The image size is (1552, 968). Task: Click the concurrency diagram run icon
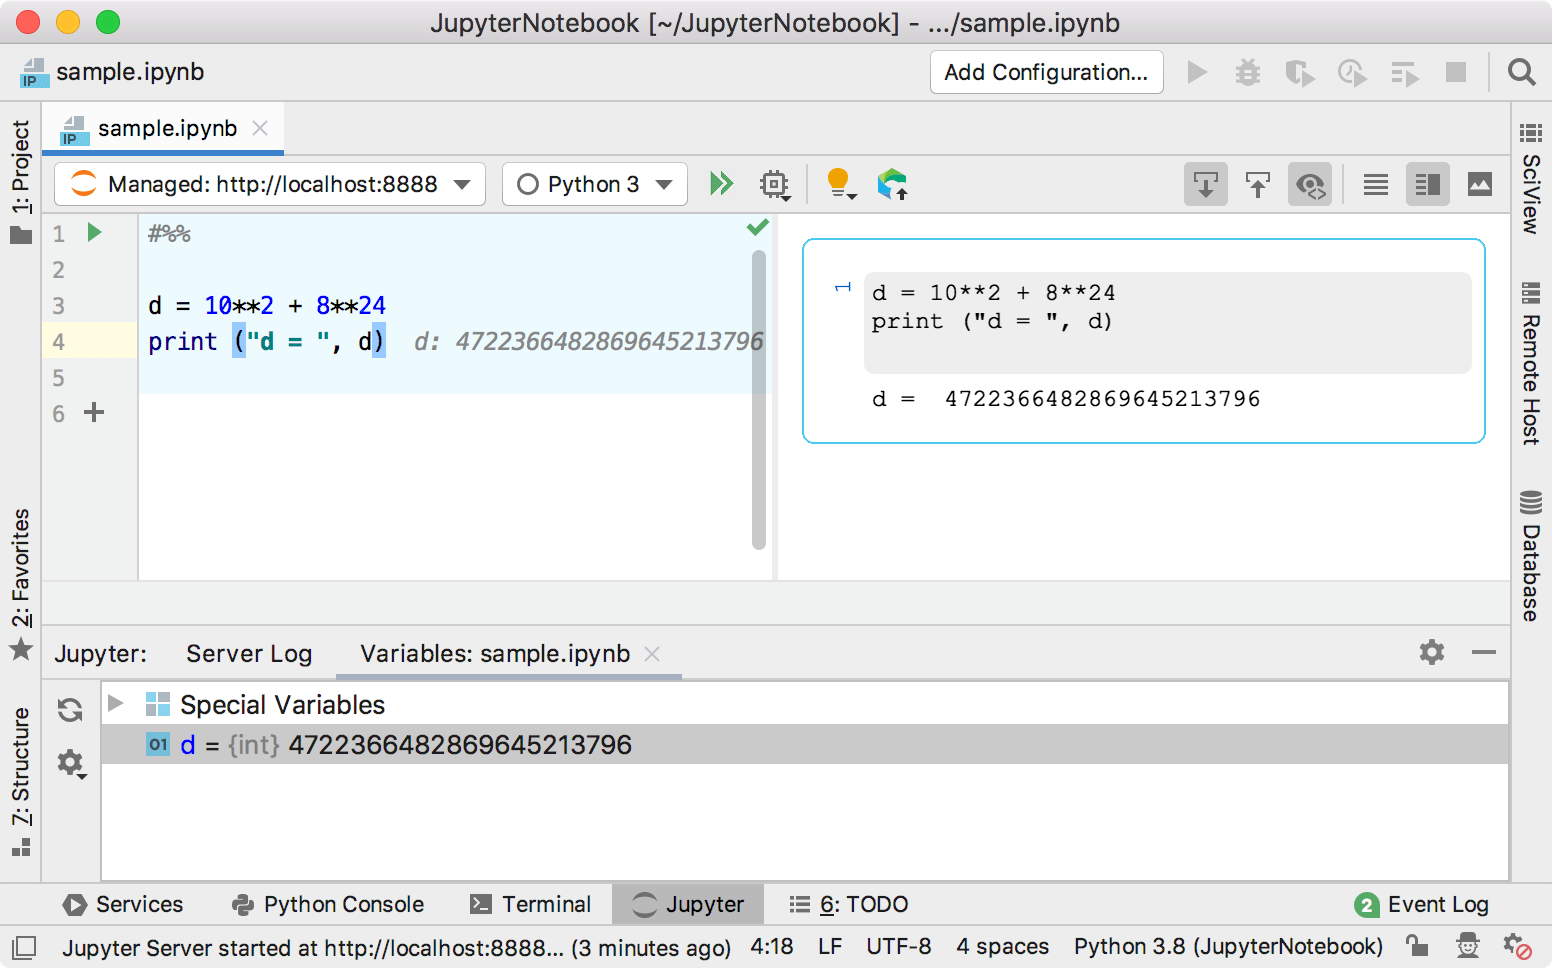1405,72
